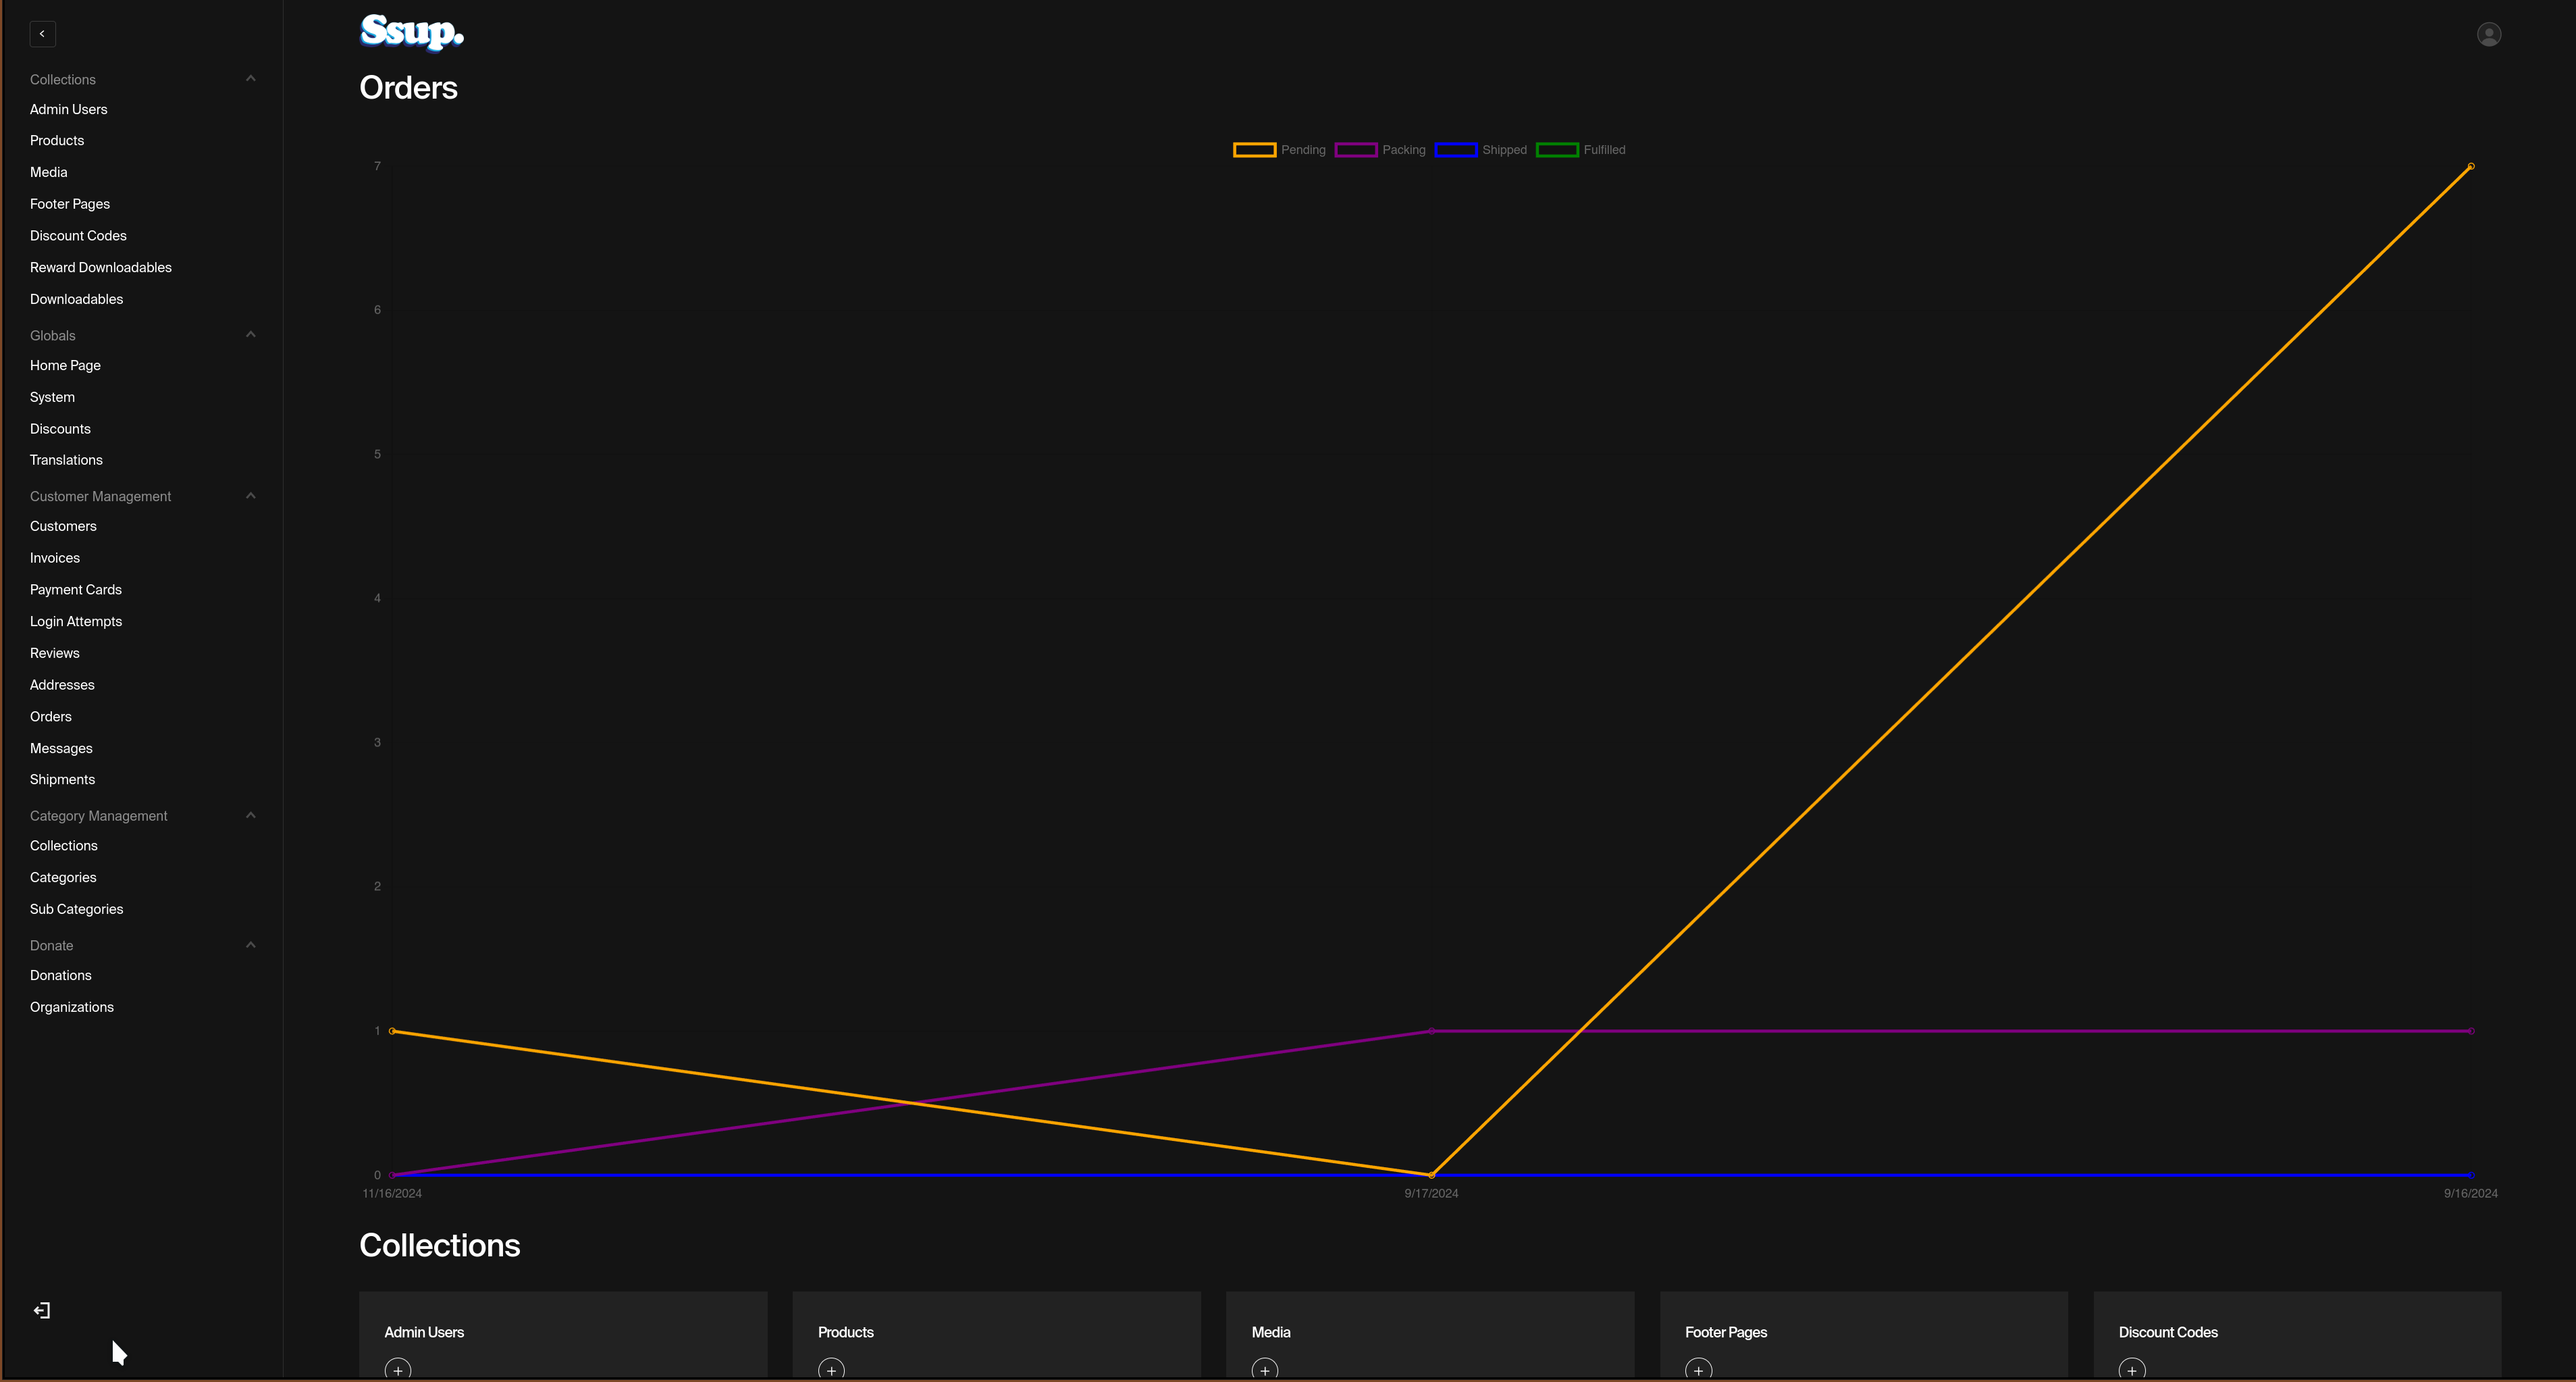Viewport: 2576px width, 1382px height.
Task: Collapse the Collections sidebar group
Action: (x=250, y=79)
